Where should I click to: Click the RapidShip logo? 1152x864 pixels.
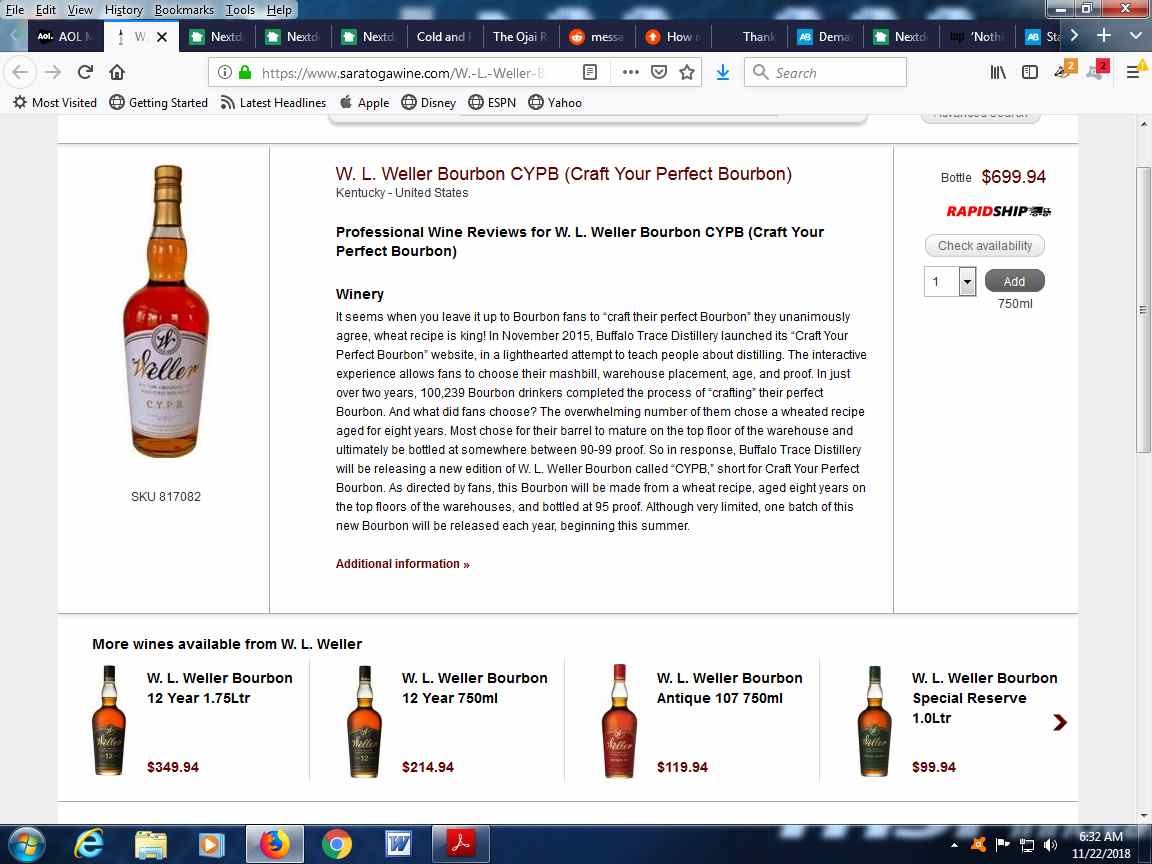(998, 211)
